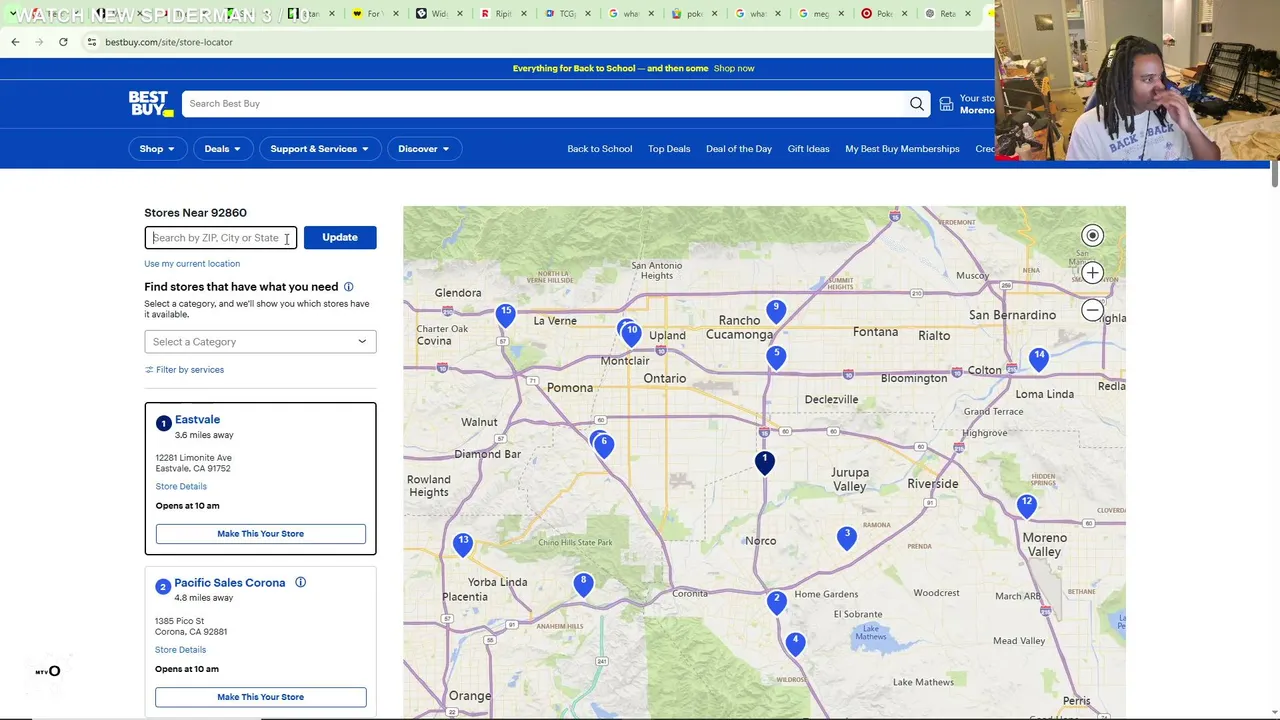The width and height of the screenshot is (1280, 720).
Task: Expand the Deals menu
Action: coord(222,149)
